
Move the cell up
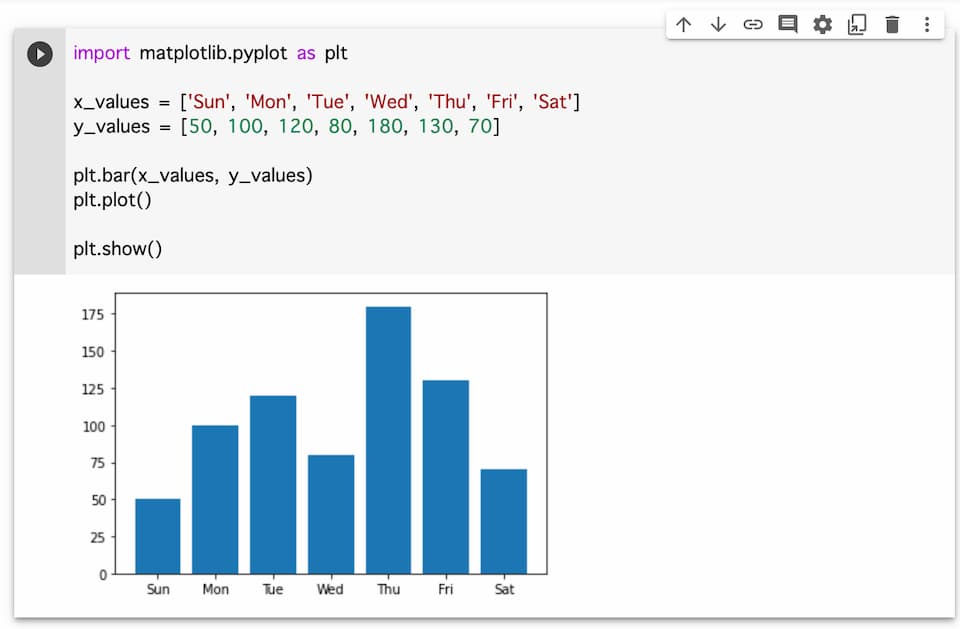[684, 25]
